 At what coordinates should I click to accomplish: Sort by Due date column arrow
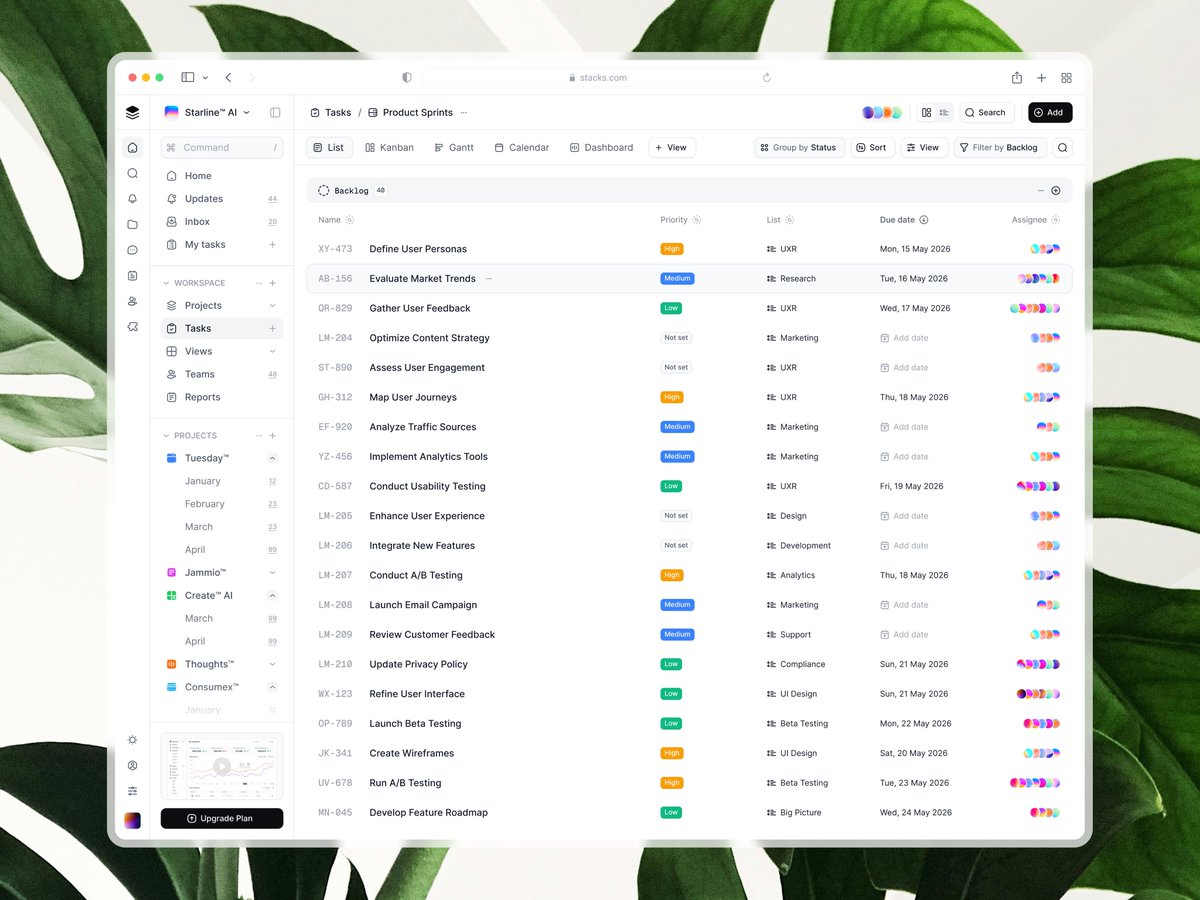(x=924, y=220)
